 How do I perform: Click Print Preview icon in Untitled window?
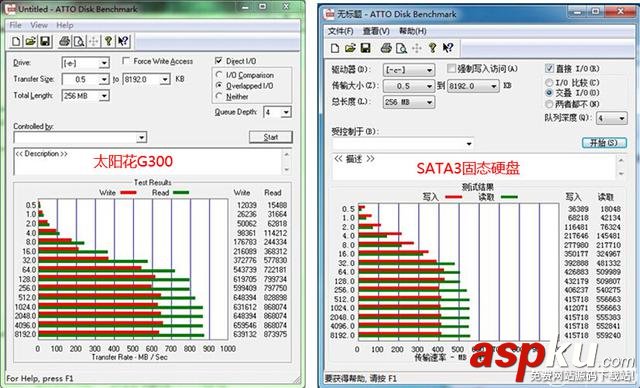79,41
